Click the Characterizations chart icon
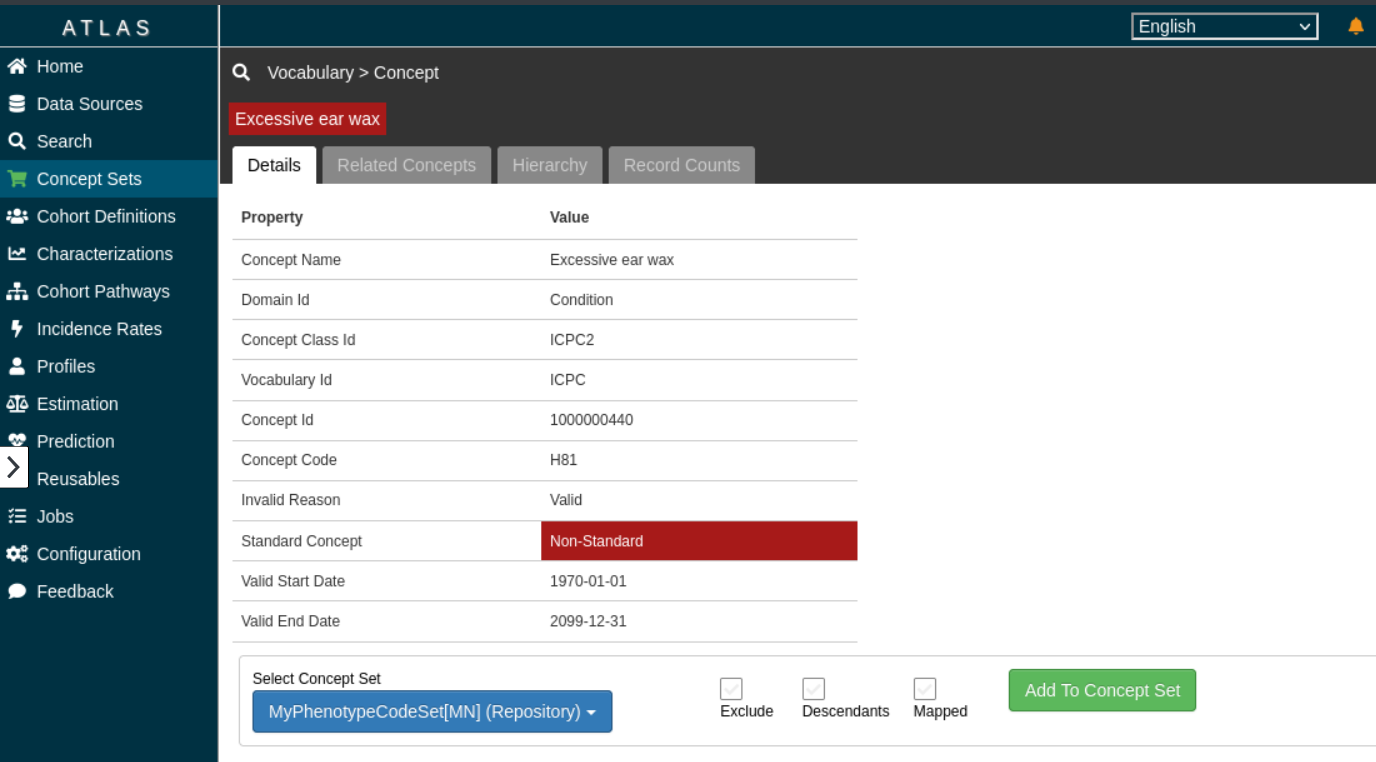The image size is (1376, 762). pyautogui.click(x=16, y=254)
